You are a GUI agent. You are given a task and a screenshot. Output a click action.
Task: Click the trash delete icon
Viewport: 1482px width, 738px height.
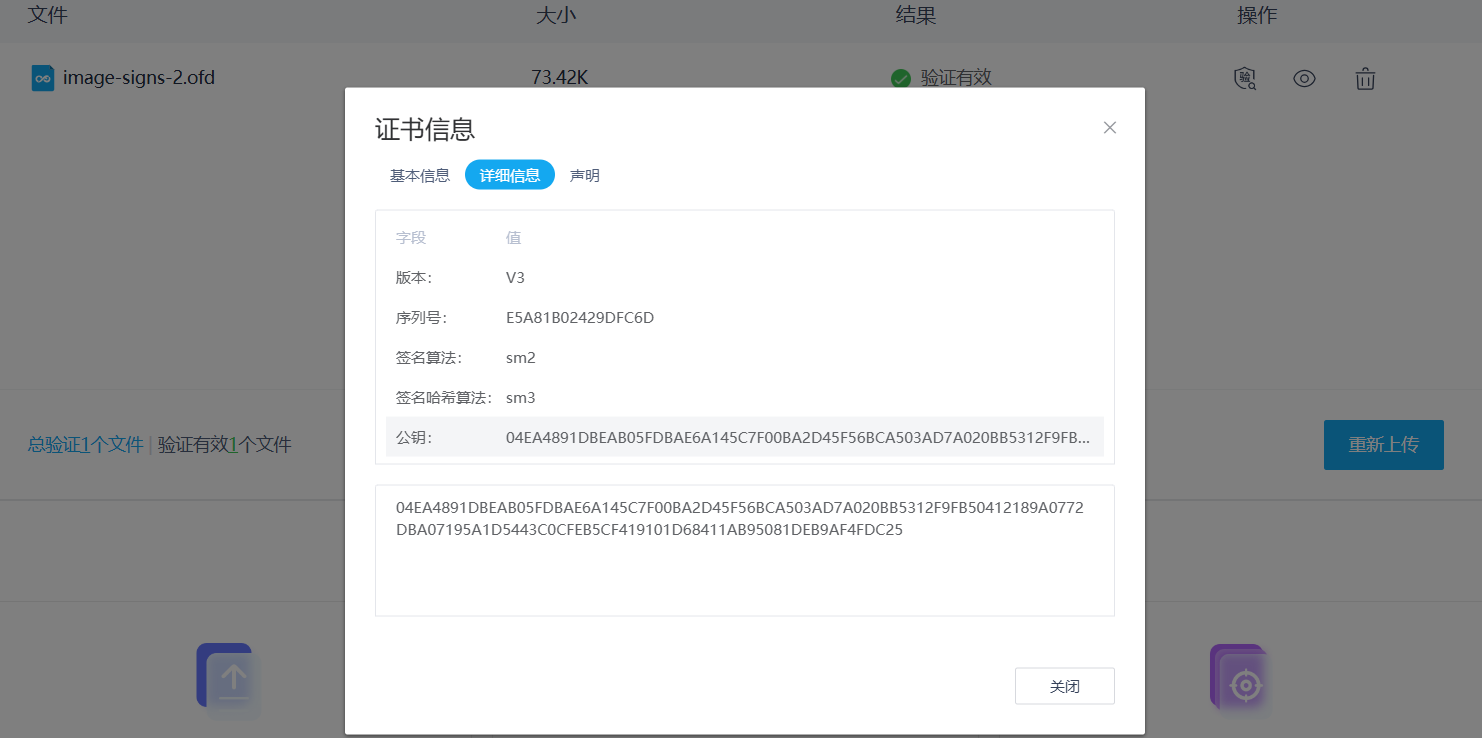[1365, 78]
